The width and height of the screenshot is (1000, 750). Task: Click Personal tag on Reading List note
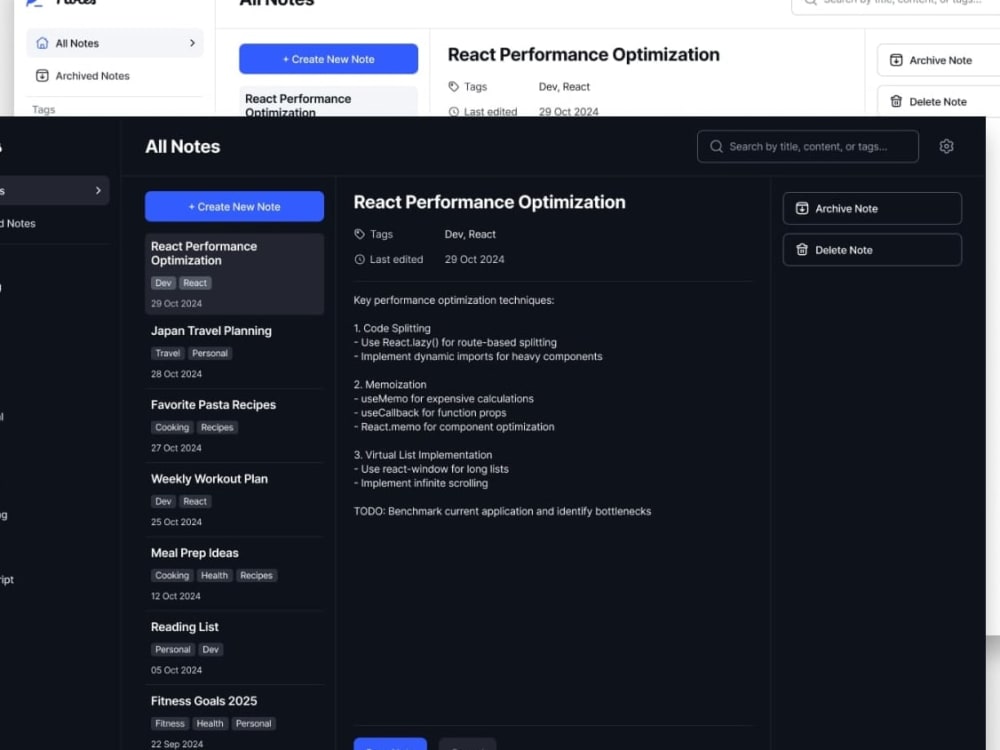(x=173, y=649)
